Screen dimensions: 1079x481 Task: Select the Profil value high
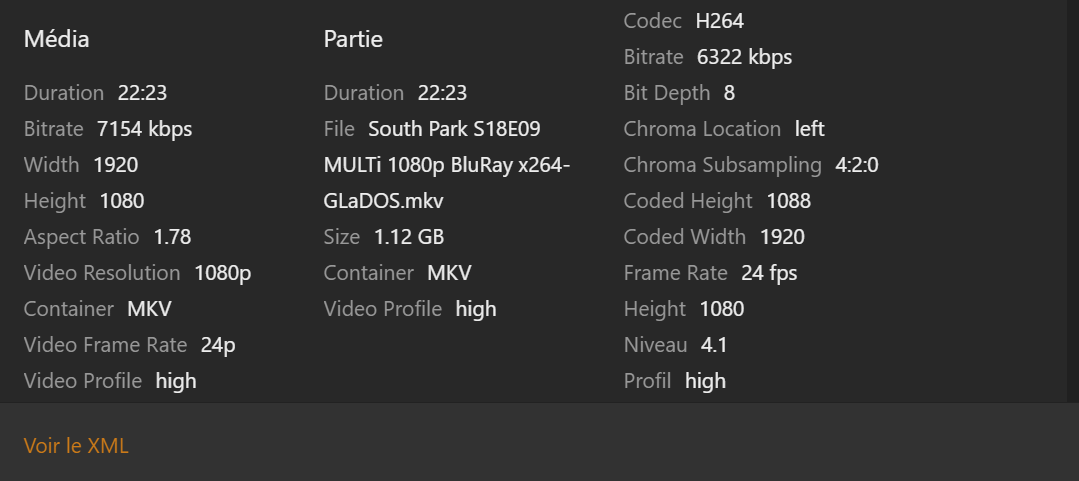click(x=705, y=381)
